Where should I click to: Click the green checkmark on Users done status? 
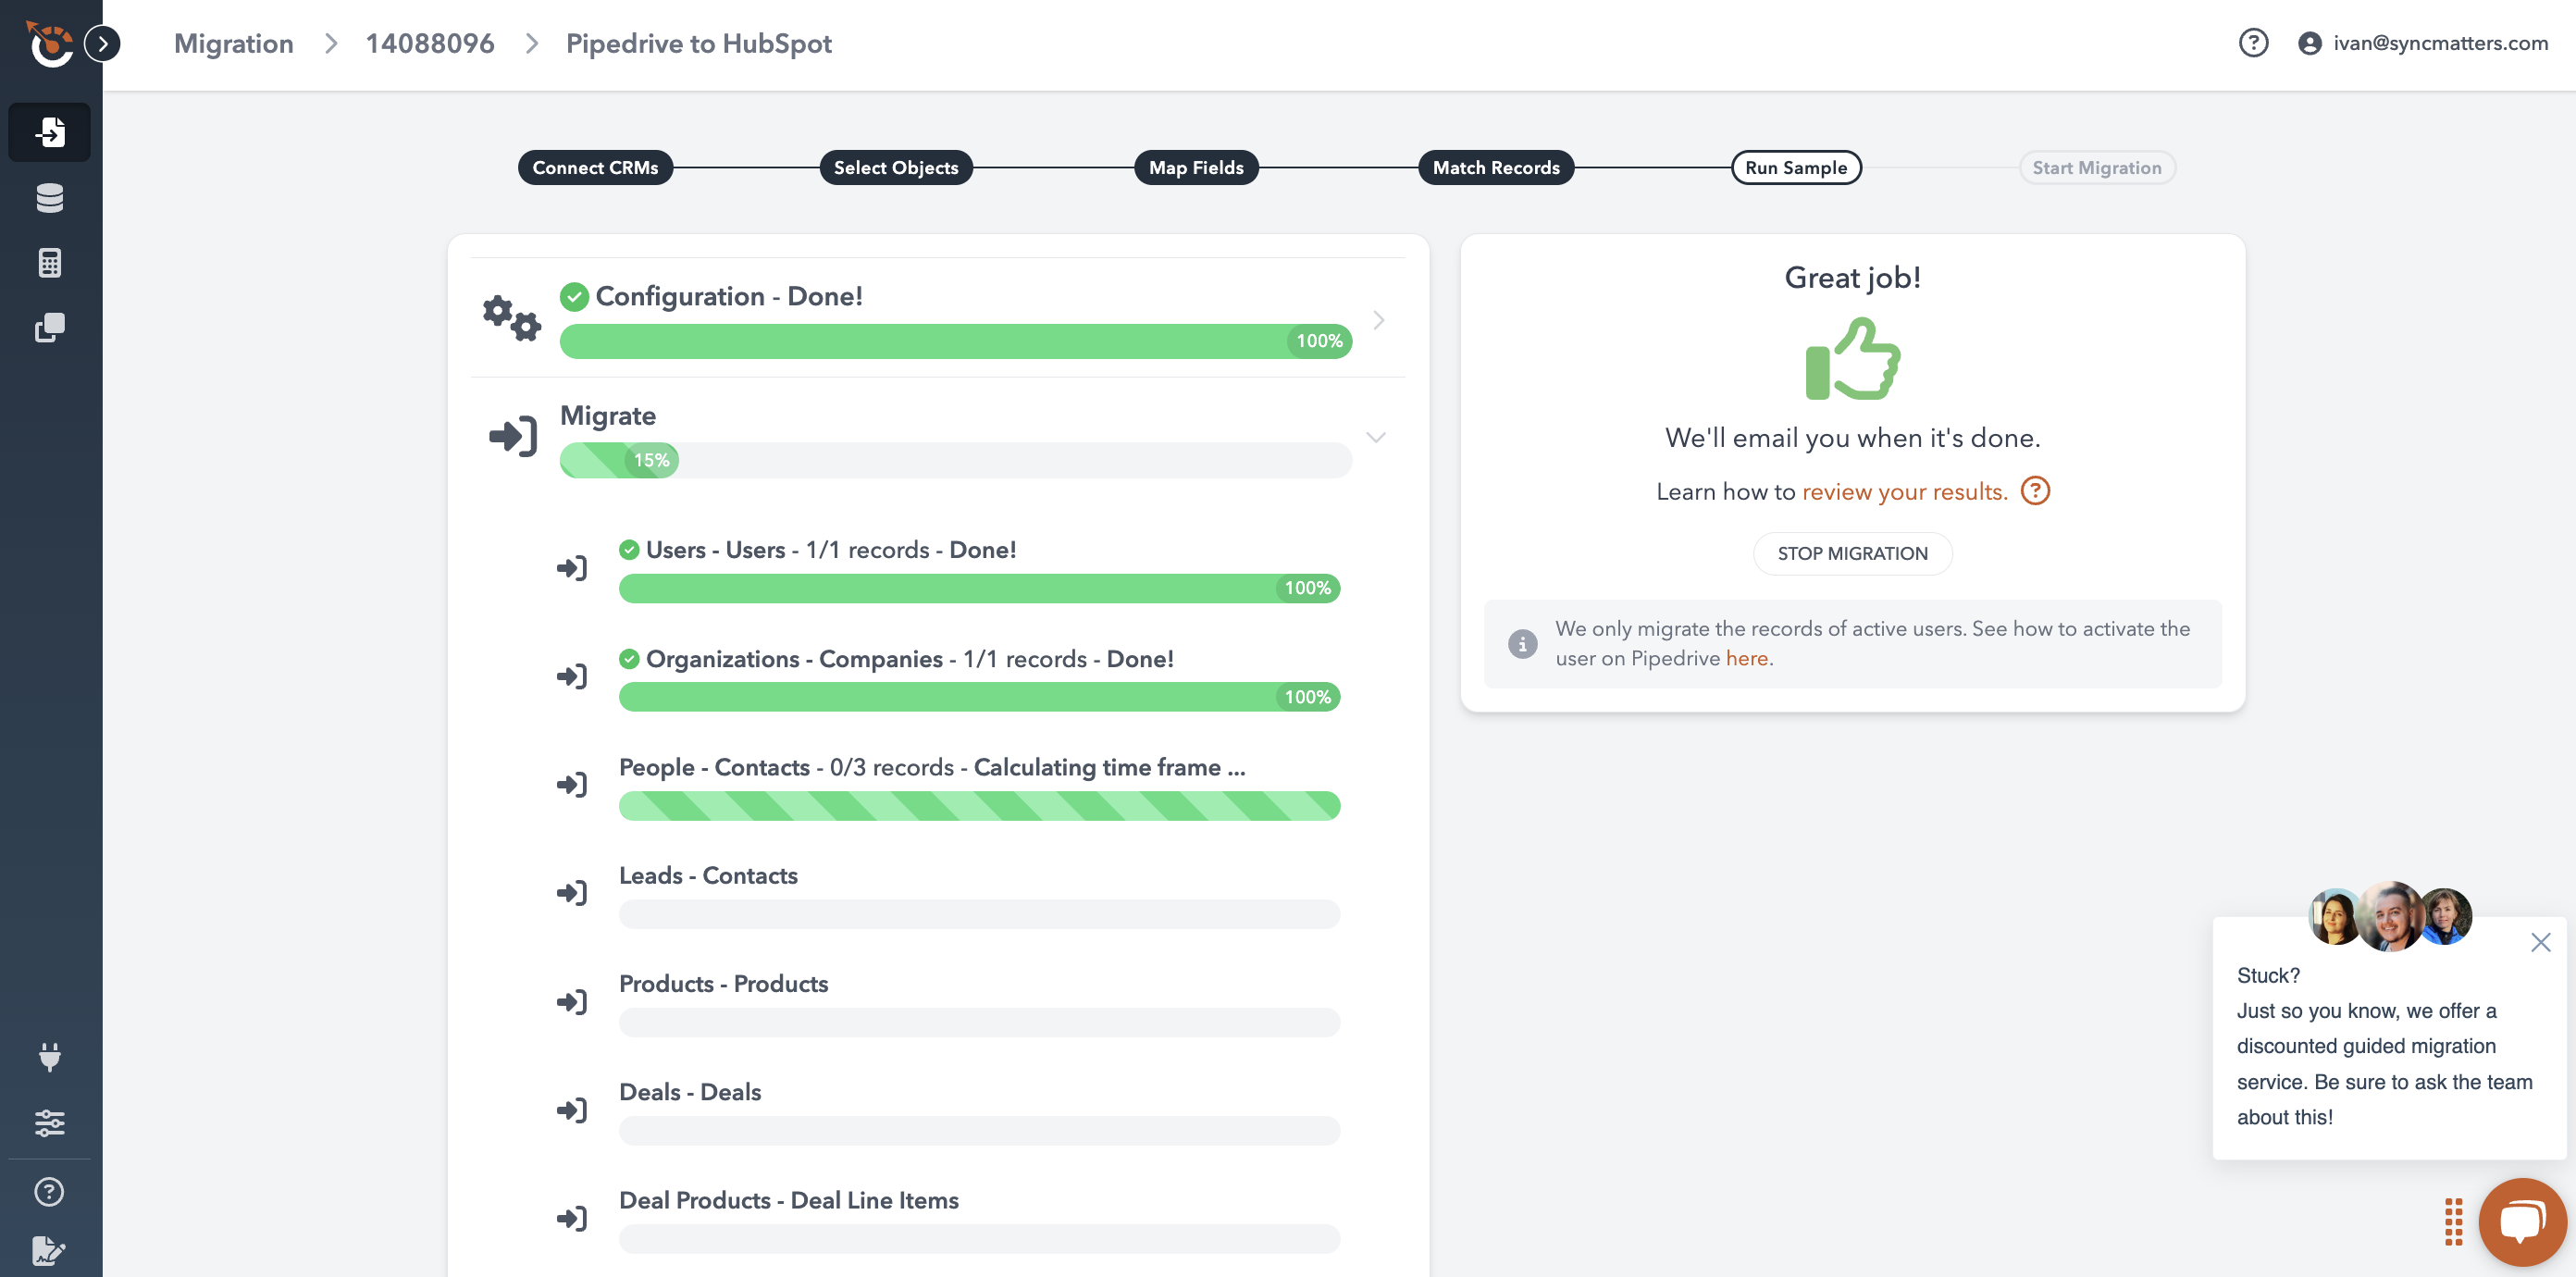pos(629,547)
